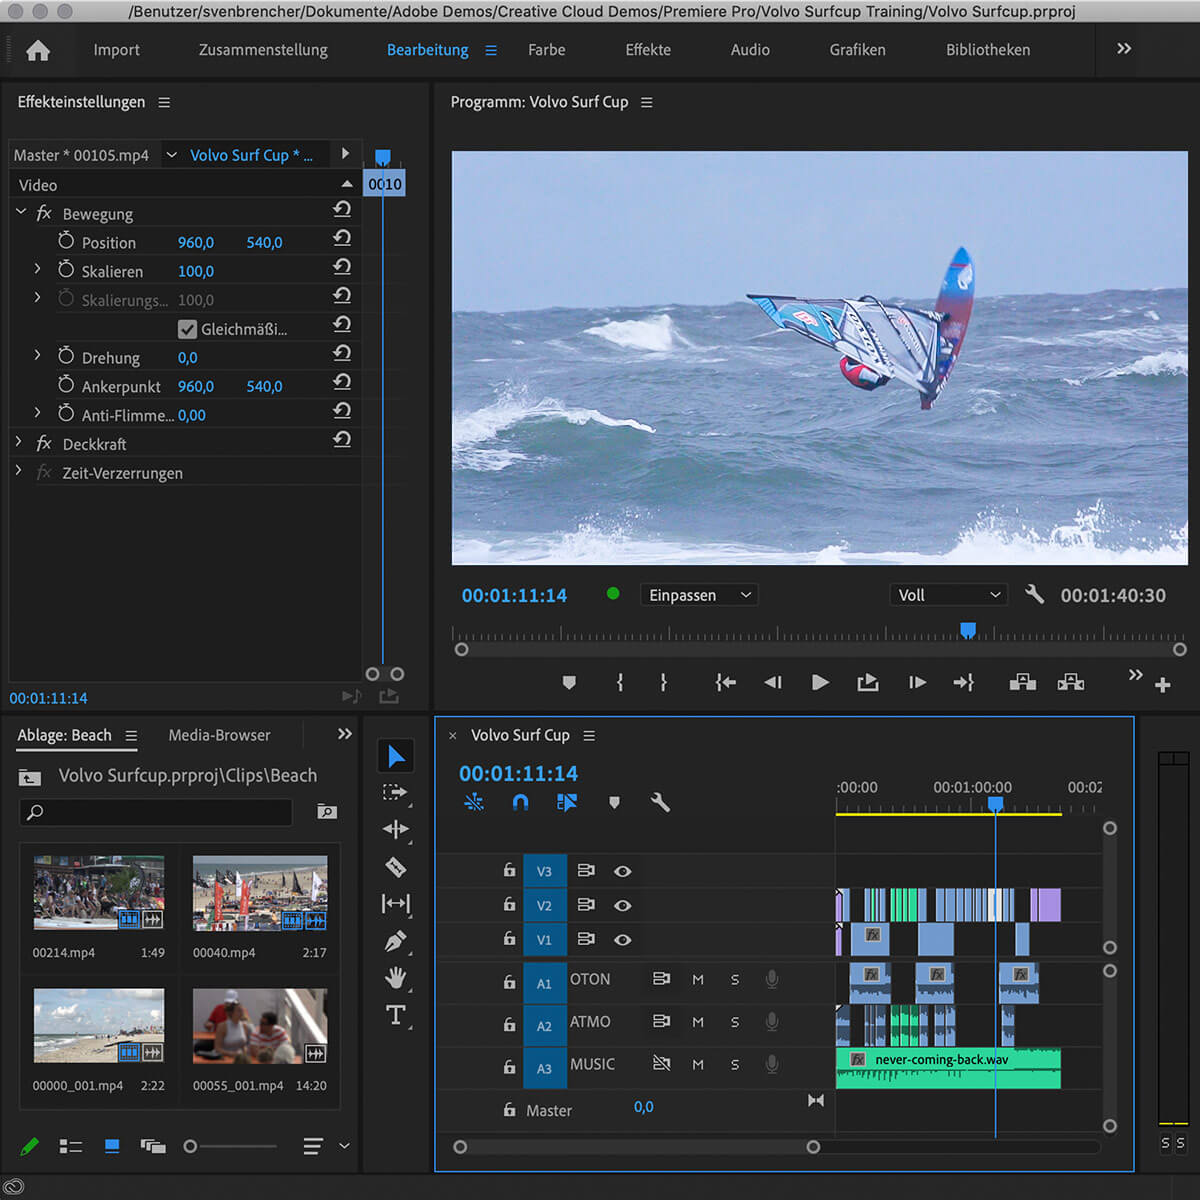Open the Effekteinstellungen panel menu
Viewport: 1200px width, 1200px height.
point(164,102)
